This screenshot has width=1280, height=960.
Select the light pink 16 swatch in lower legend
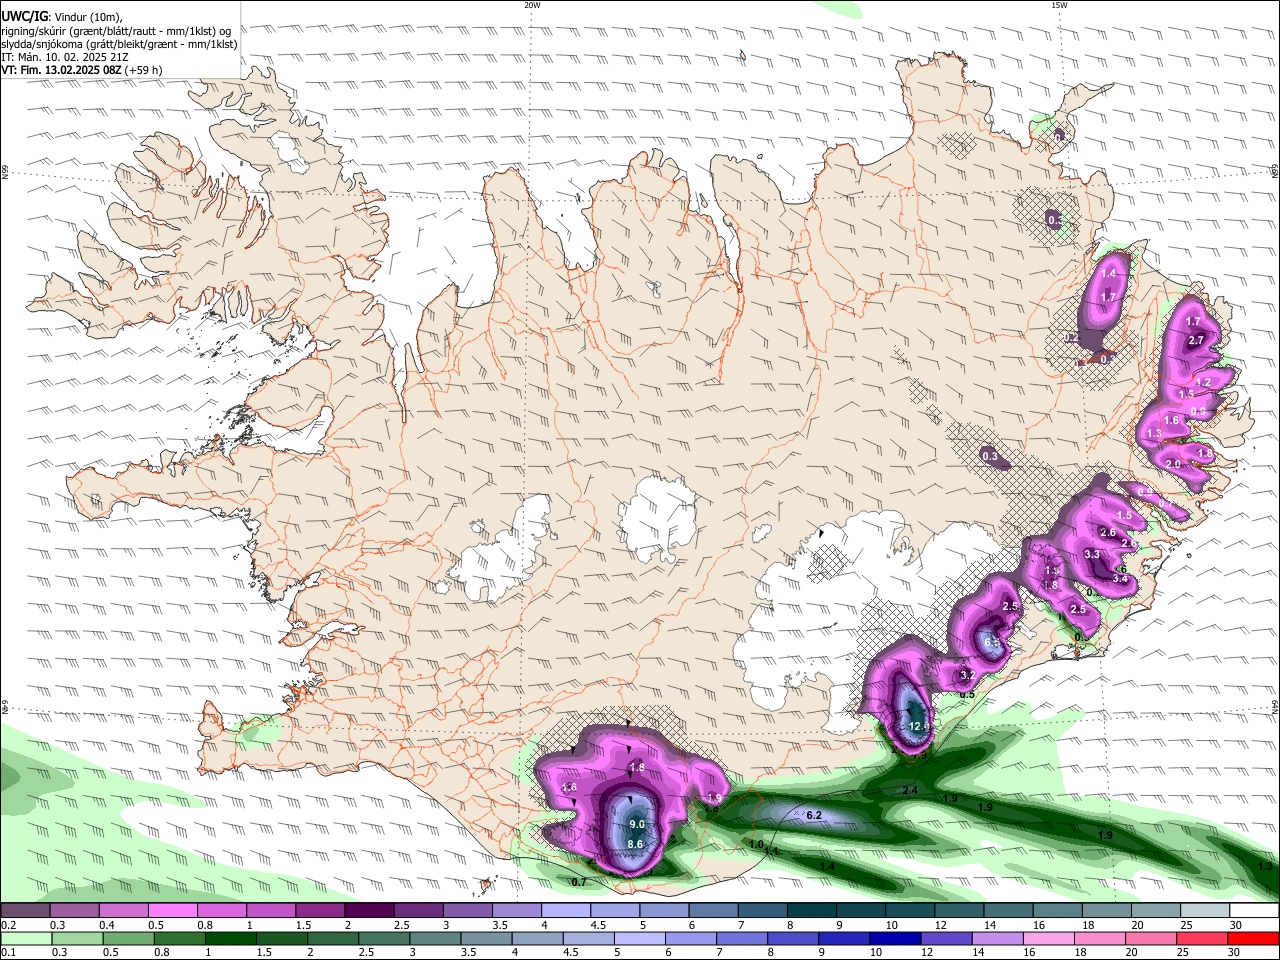pyautogui.click(x=1050, y=938)
